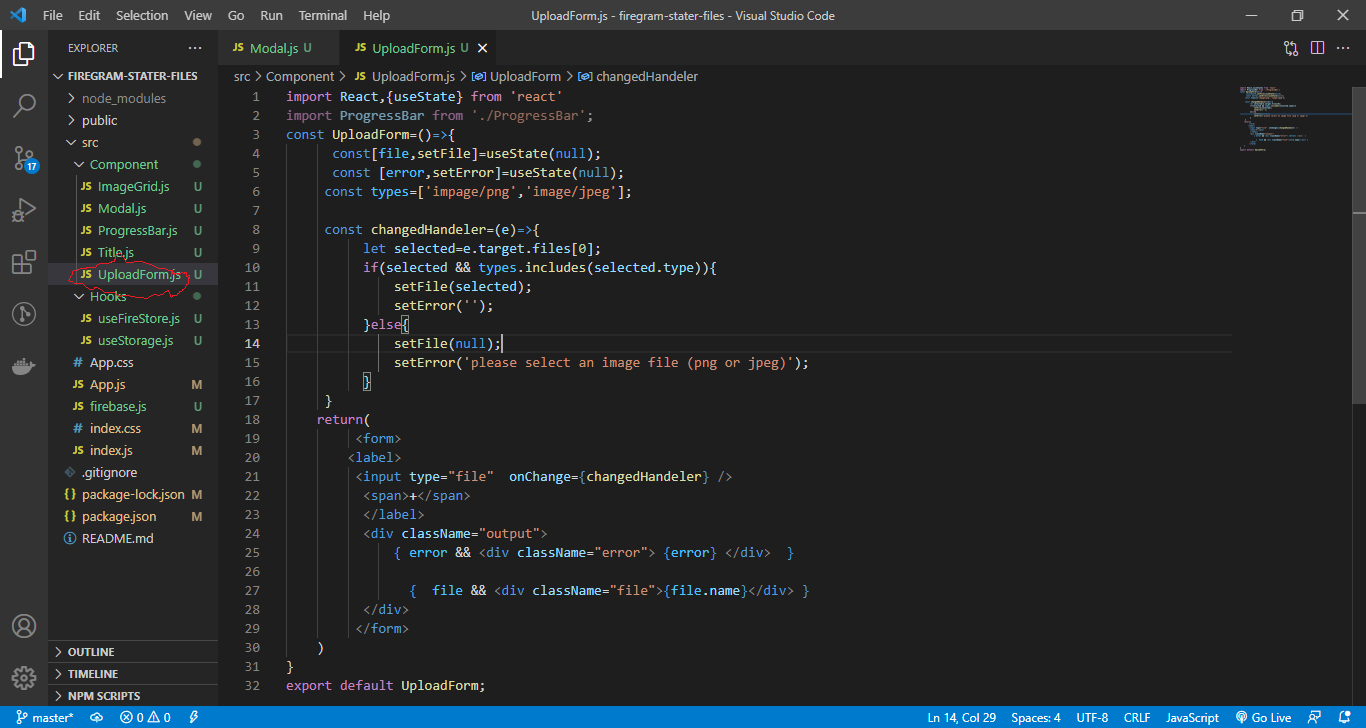
Task: Open the Go menu
Action: tap(236, 16)
